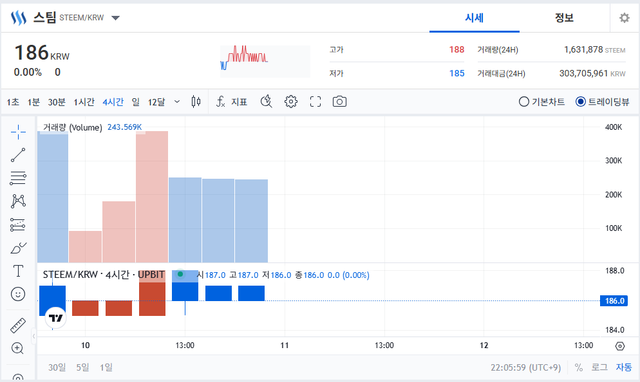
Task: Collapse the drawing toolbar panel
Action: coord(34,336)
